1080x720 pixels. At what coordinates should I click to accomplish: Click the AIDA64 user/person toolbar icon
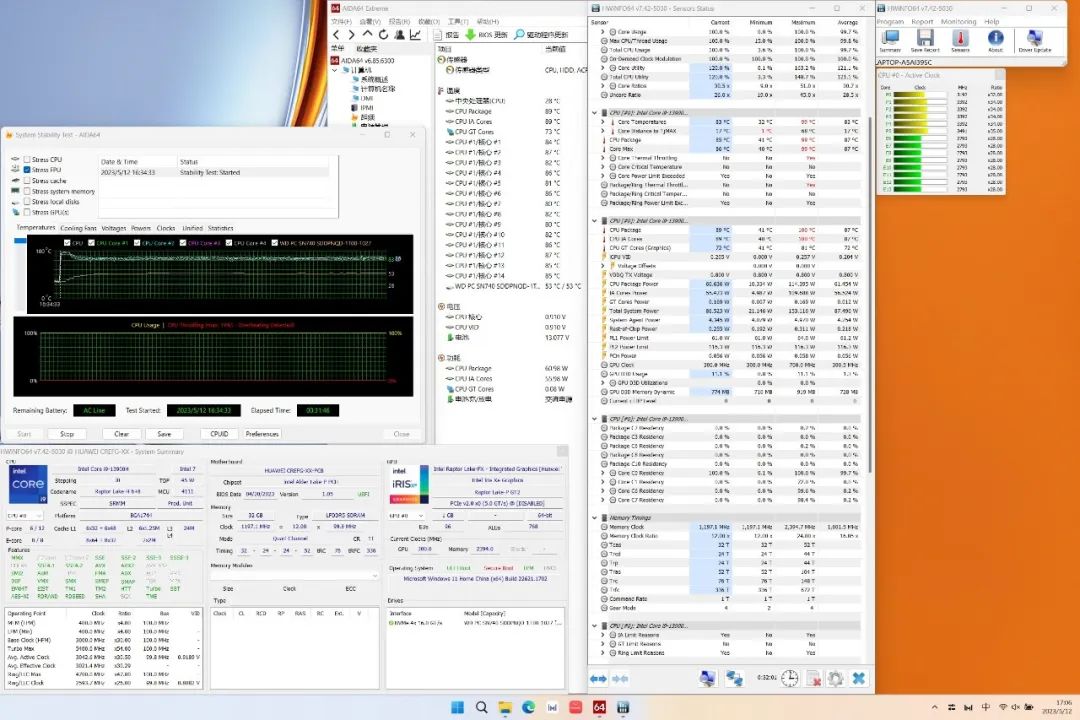point(399,34)
